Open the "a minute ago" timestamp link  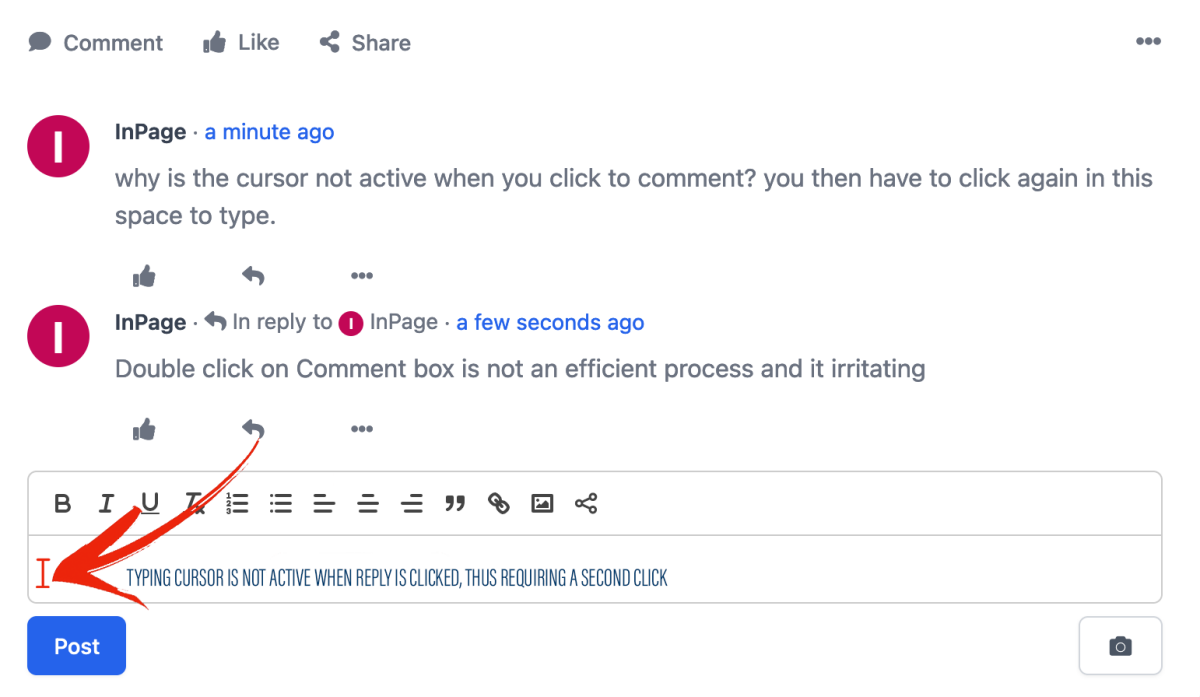pyautogui.click(x=269, y=132)
